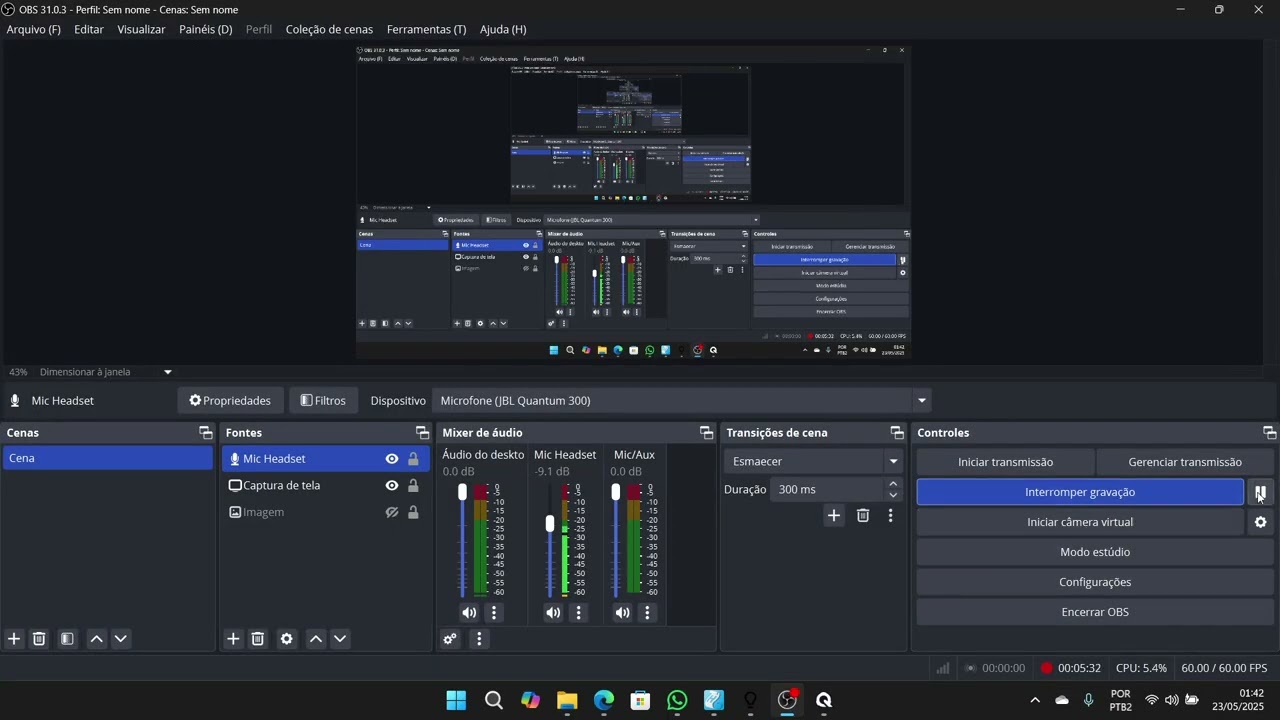Open the Painéis menu
Viewport: 1280px width, 720px height.
(205, 29)
